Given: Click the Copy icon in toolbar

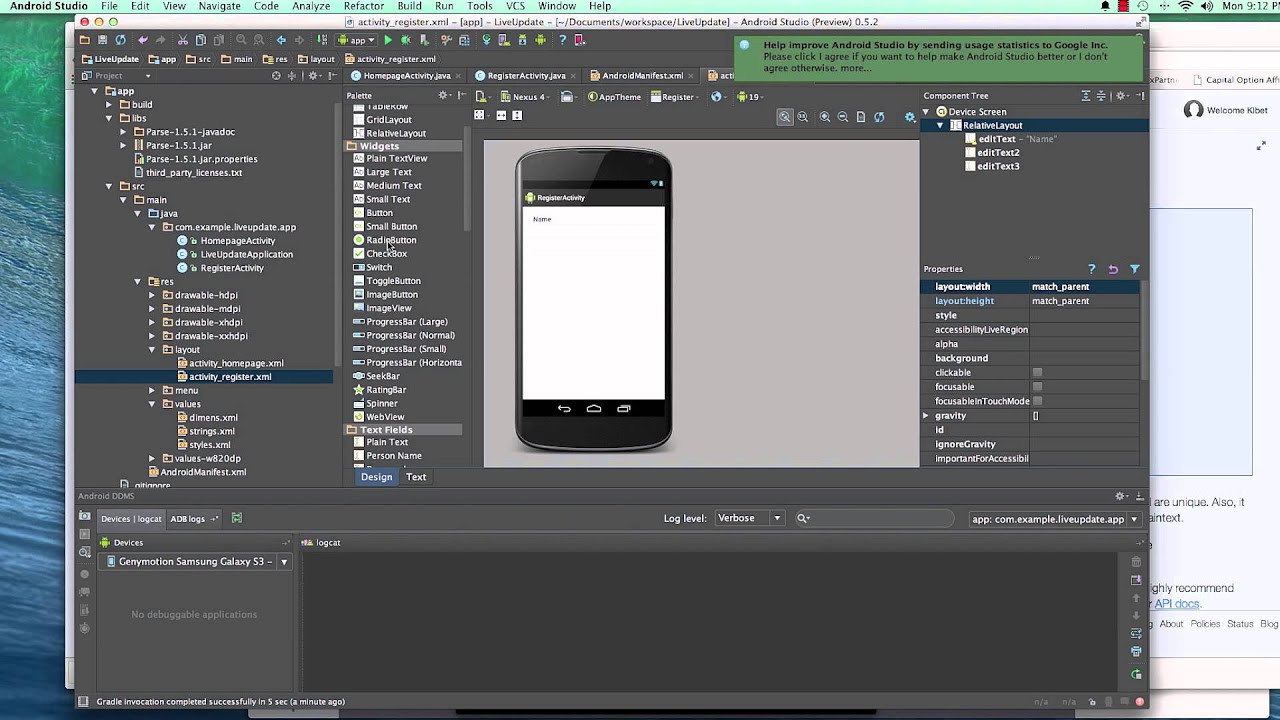Looking at the screenshot, I should pos(201,40).
